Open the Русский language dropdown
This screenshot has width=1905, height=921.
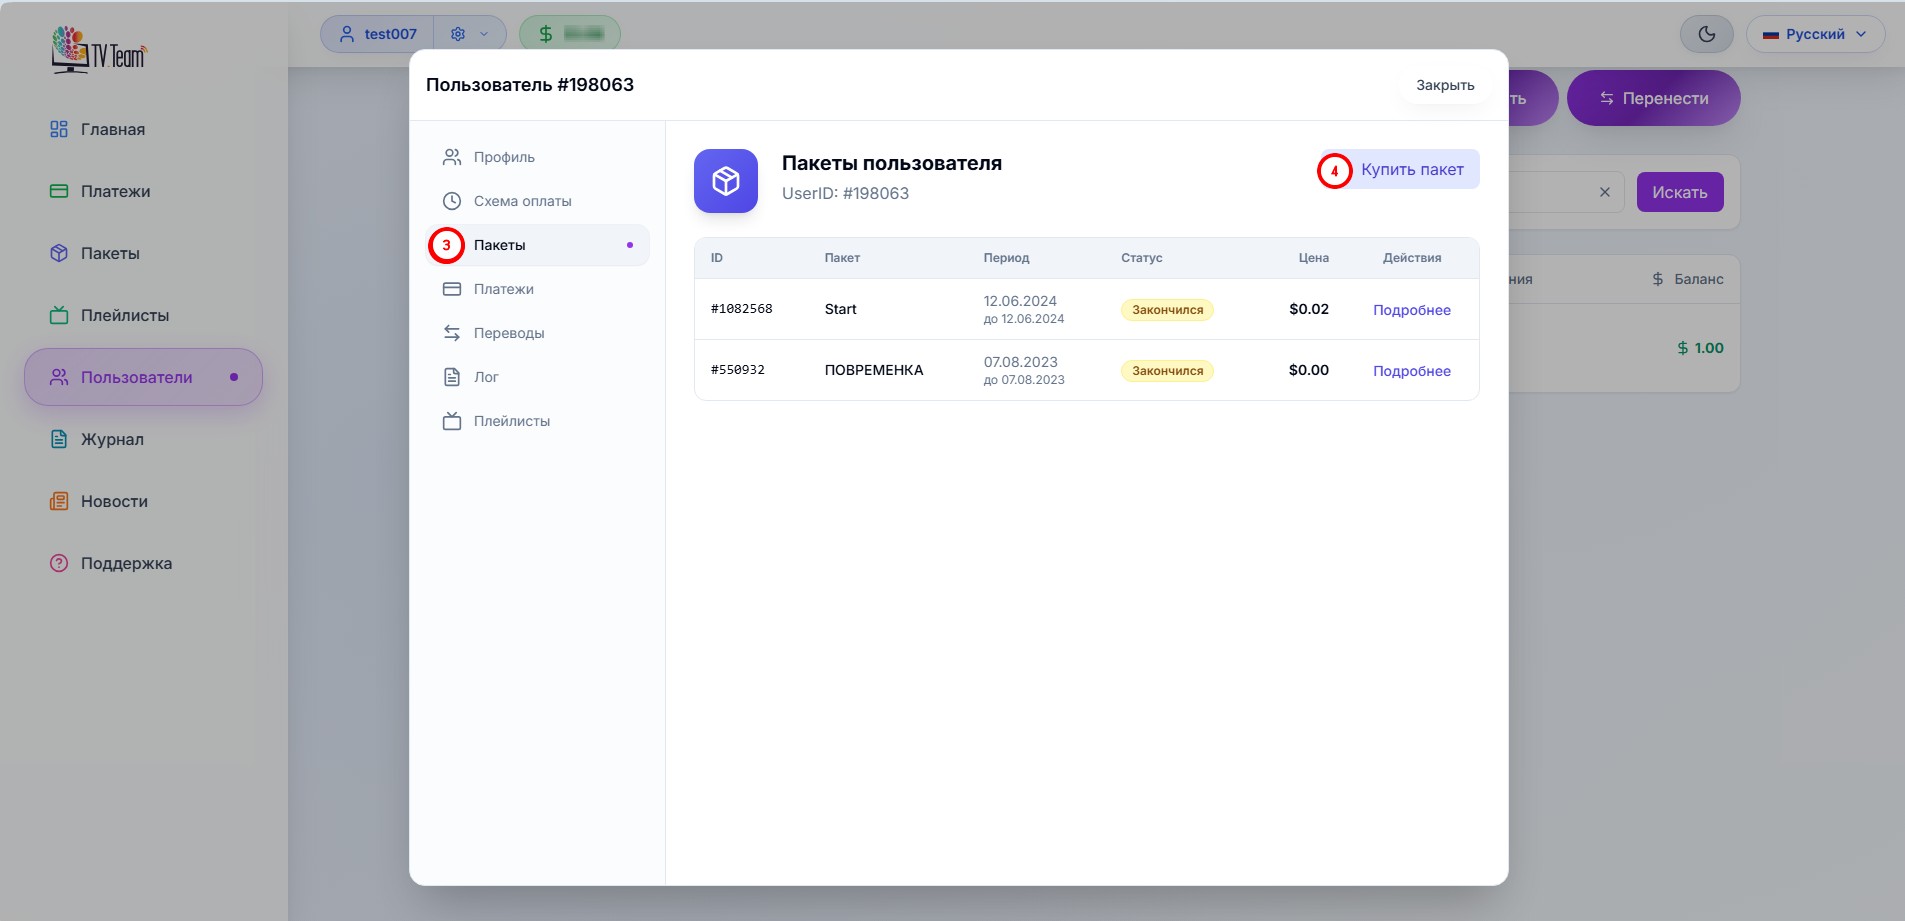coord(1814,34)
